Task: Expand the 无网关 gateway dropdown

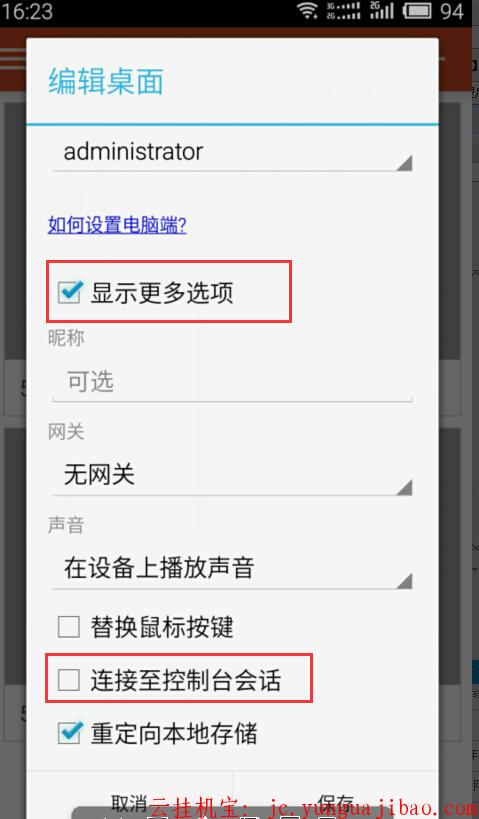Action: 232,476
